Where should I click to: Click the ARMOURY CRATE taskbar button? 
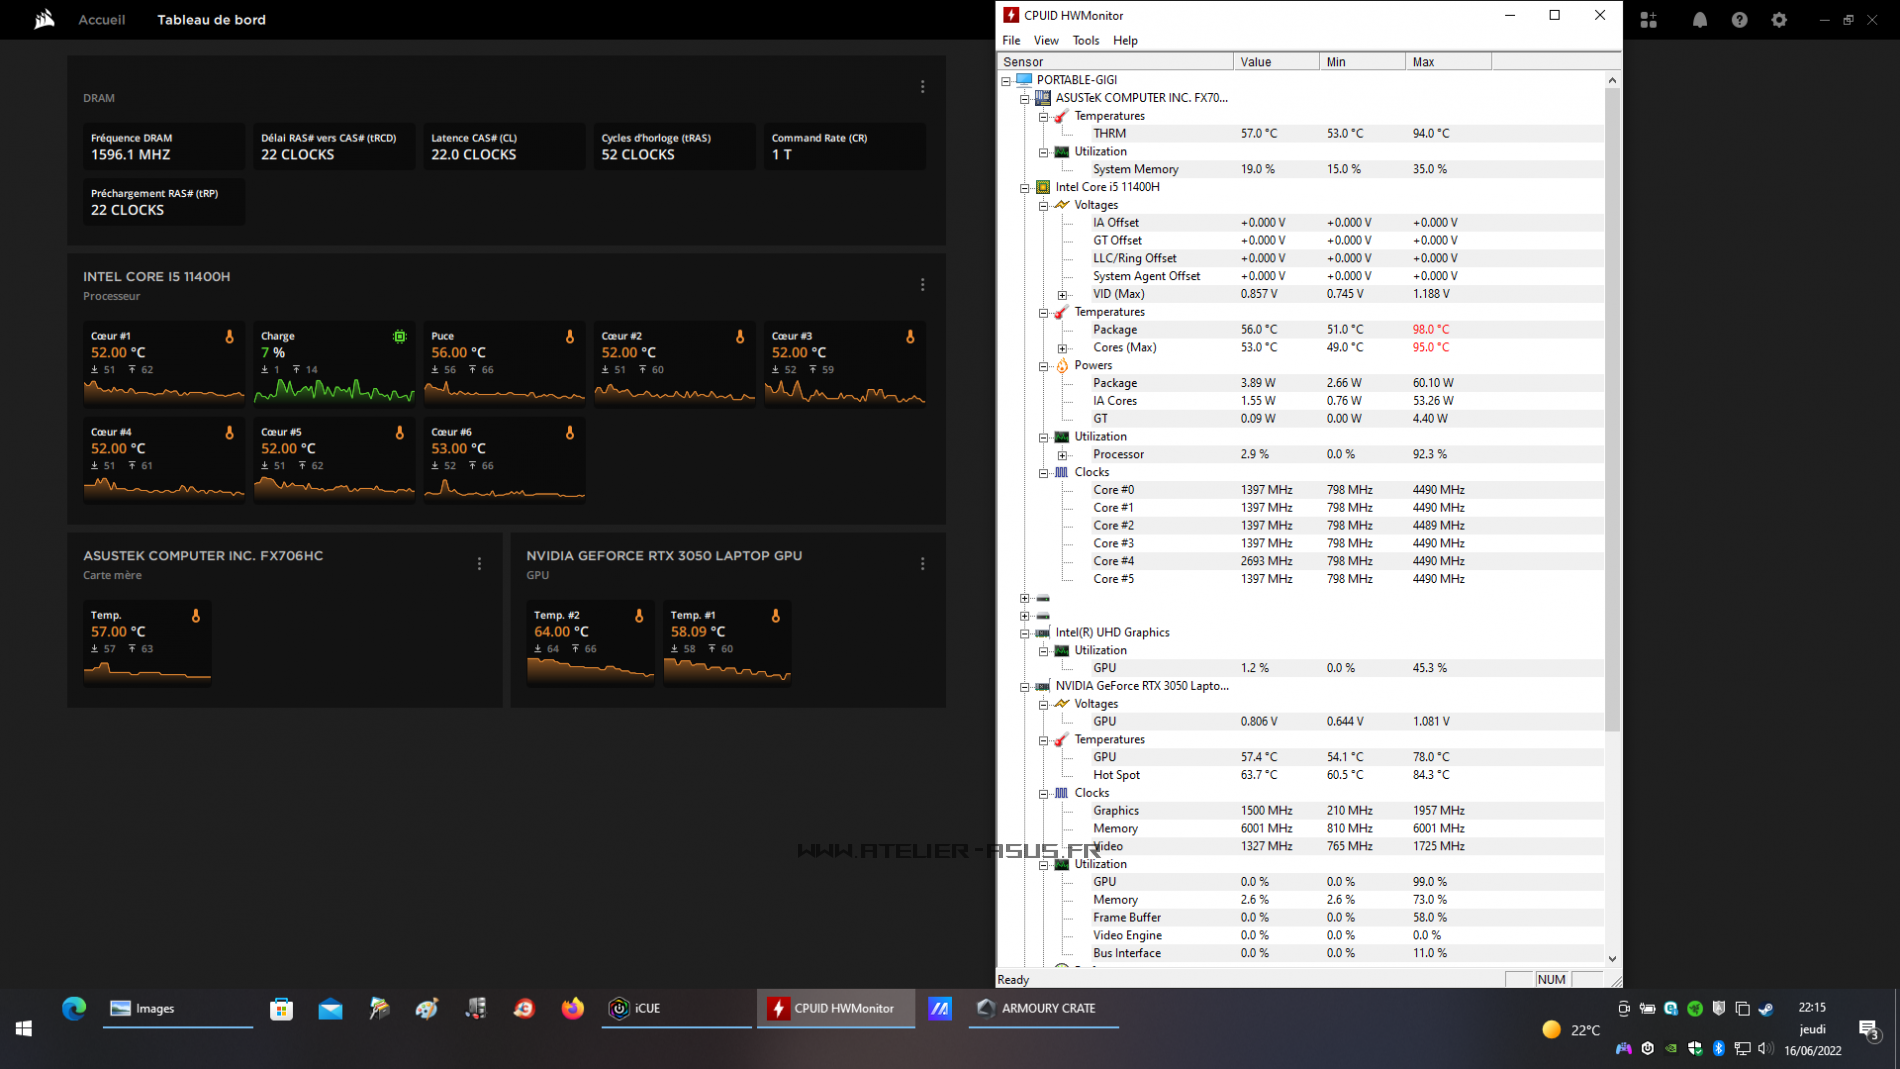tap(1044, 1008)
